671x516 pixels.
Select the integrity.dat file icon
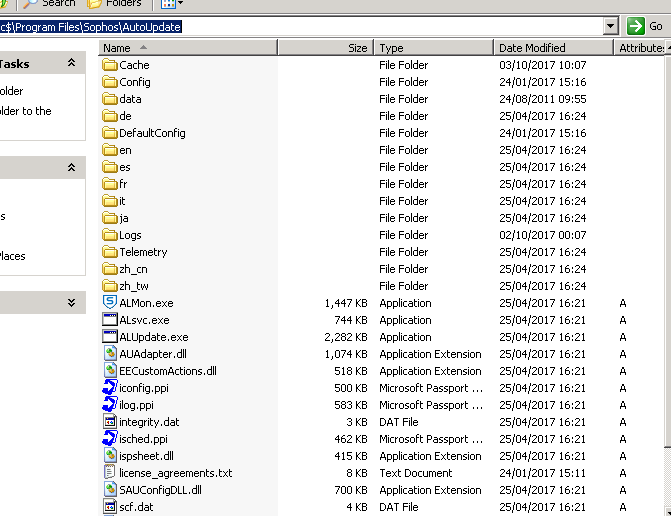point(110,422)
